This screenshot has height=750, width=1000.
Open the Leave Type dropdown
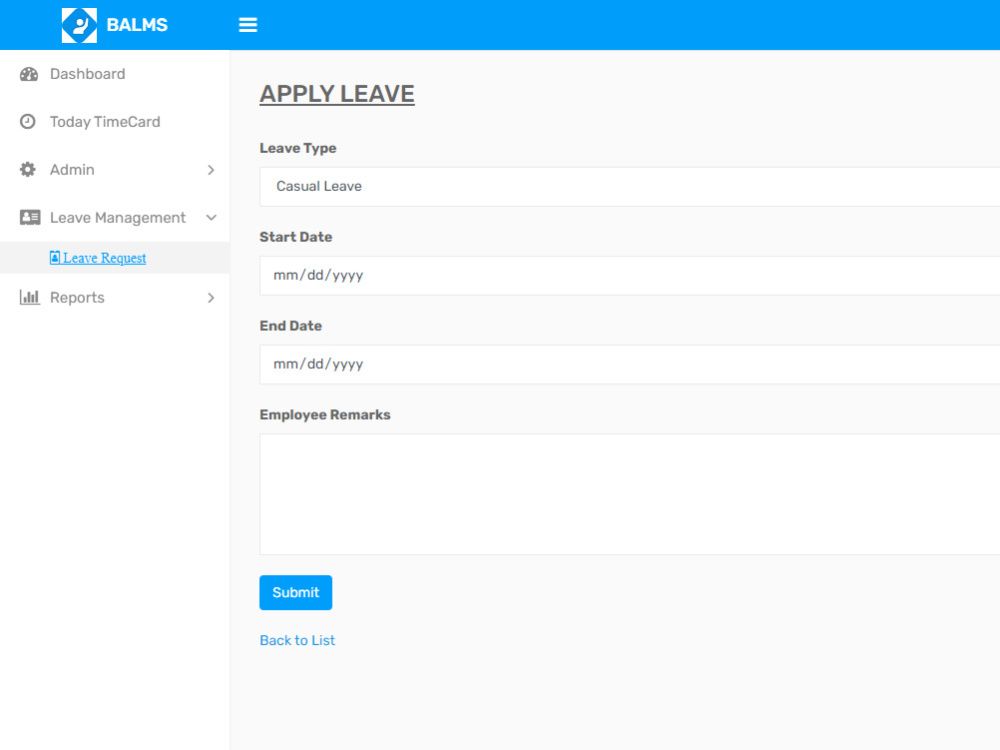point(629,186)
